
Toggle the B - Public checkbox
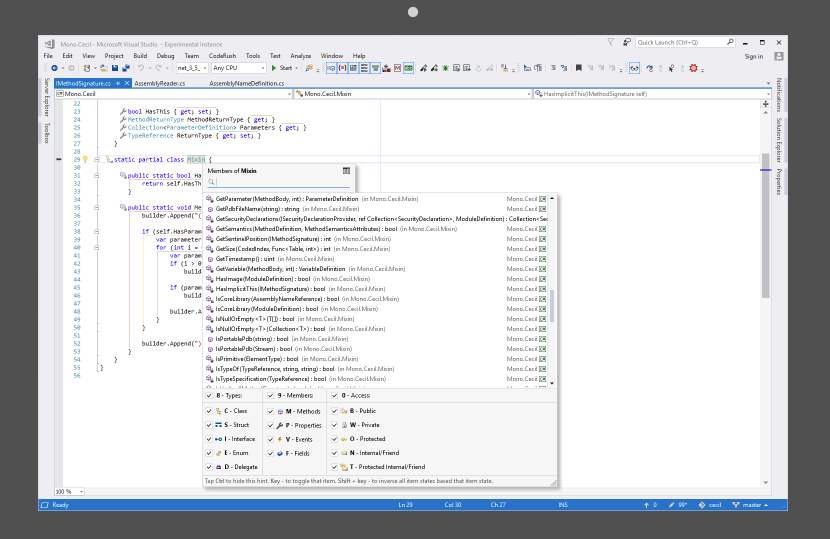pyautogui.click(x=335, y=410)
